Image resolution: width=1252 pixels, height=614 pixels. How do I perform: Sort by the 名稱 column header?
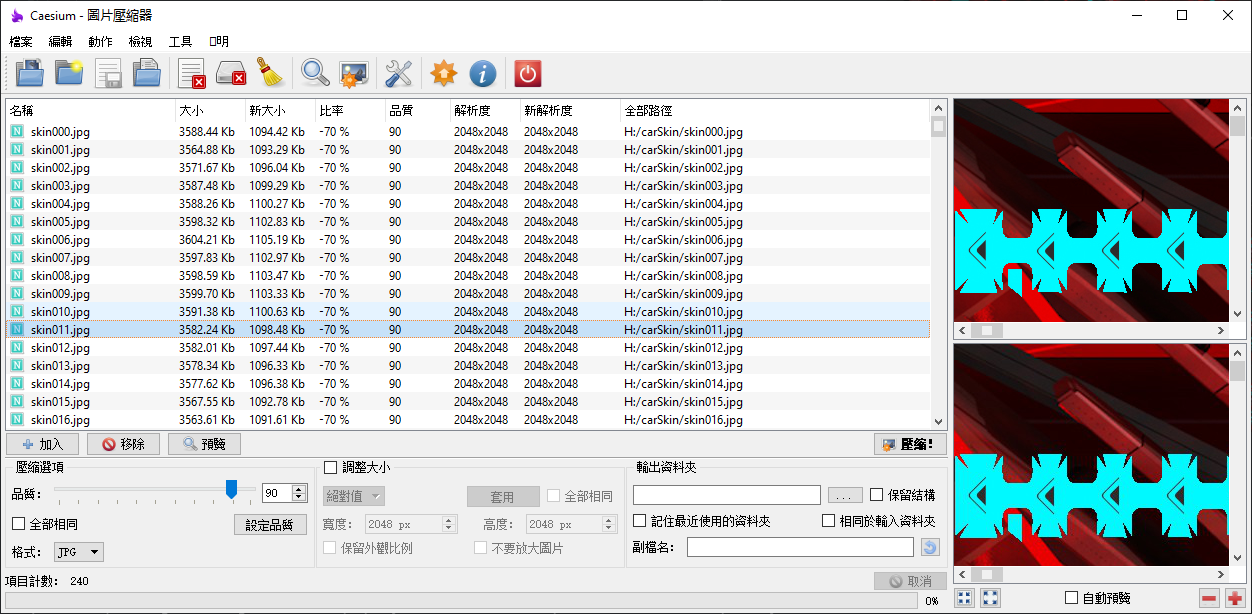point(90,110)
